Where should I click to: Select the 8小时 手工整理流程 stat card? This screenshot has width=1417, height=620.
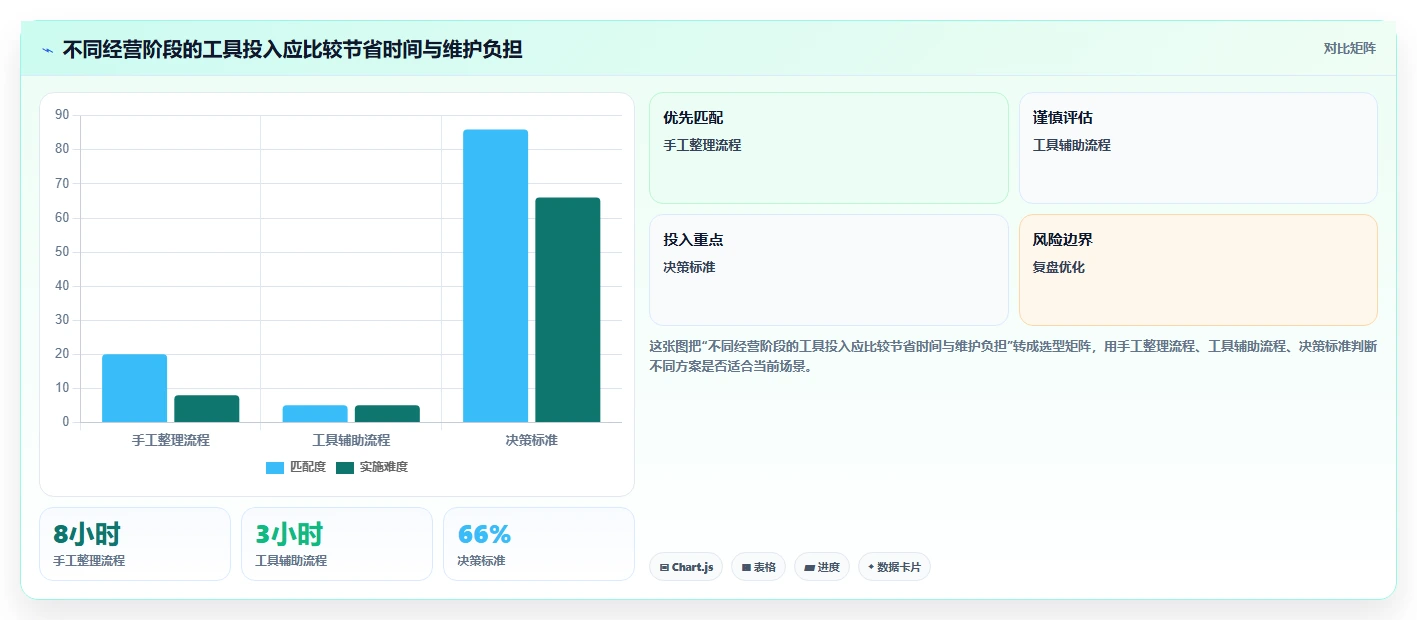pyautogui.click(x=135, y=544)
